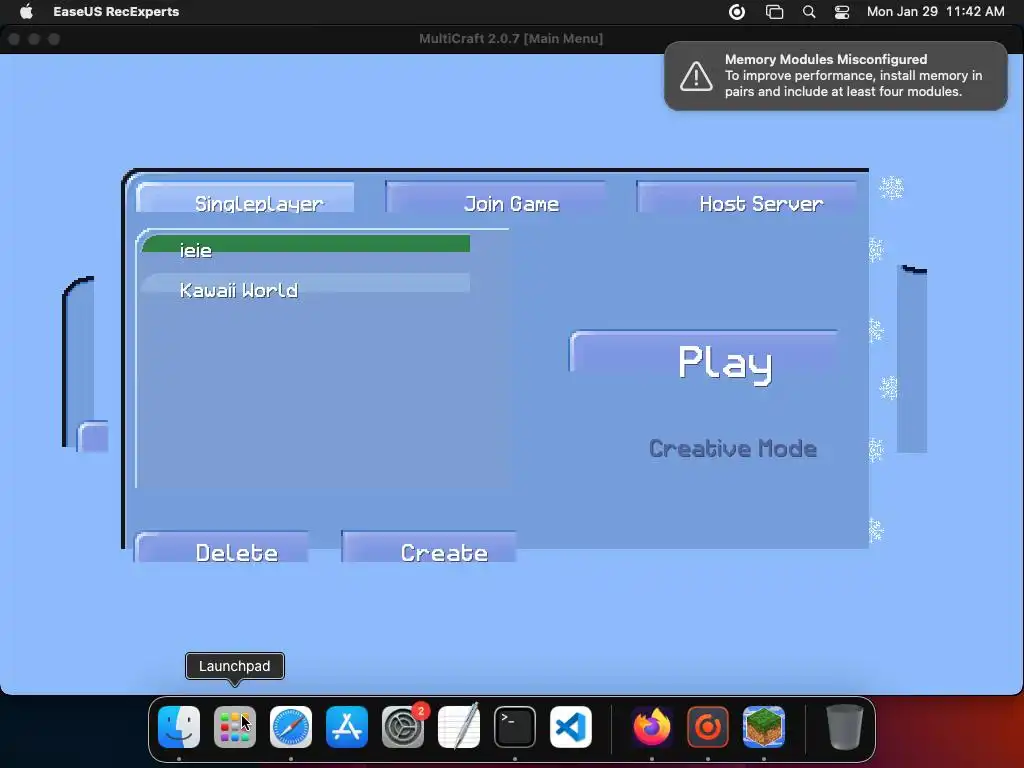Open the window mirroring icon in menu bar

[x=775, y=12]
